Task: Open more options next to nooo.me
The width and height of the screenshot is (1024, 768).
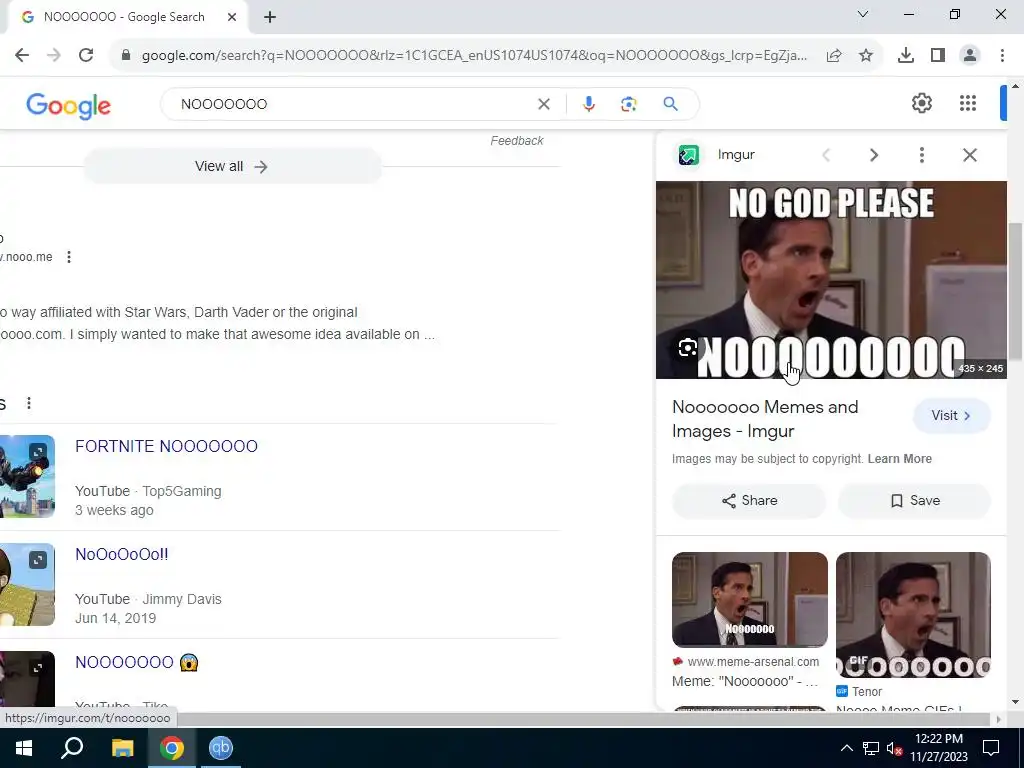Action: pos(69,257)
